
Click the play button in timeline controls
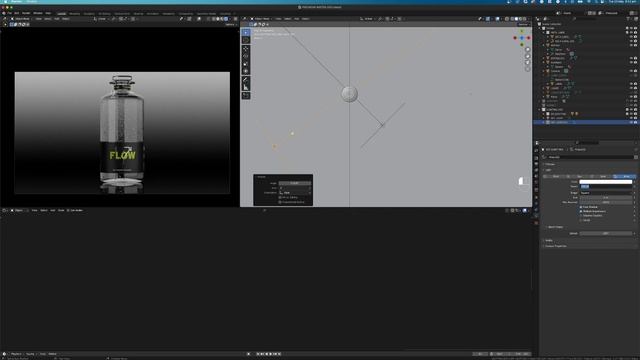tap(271, 354)
